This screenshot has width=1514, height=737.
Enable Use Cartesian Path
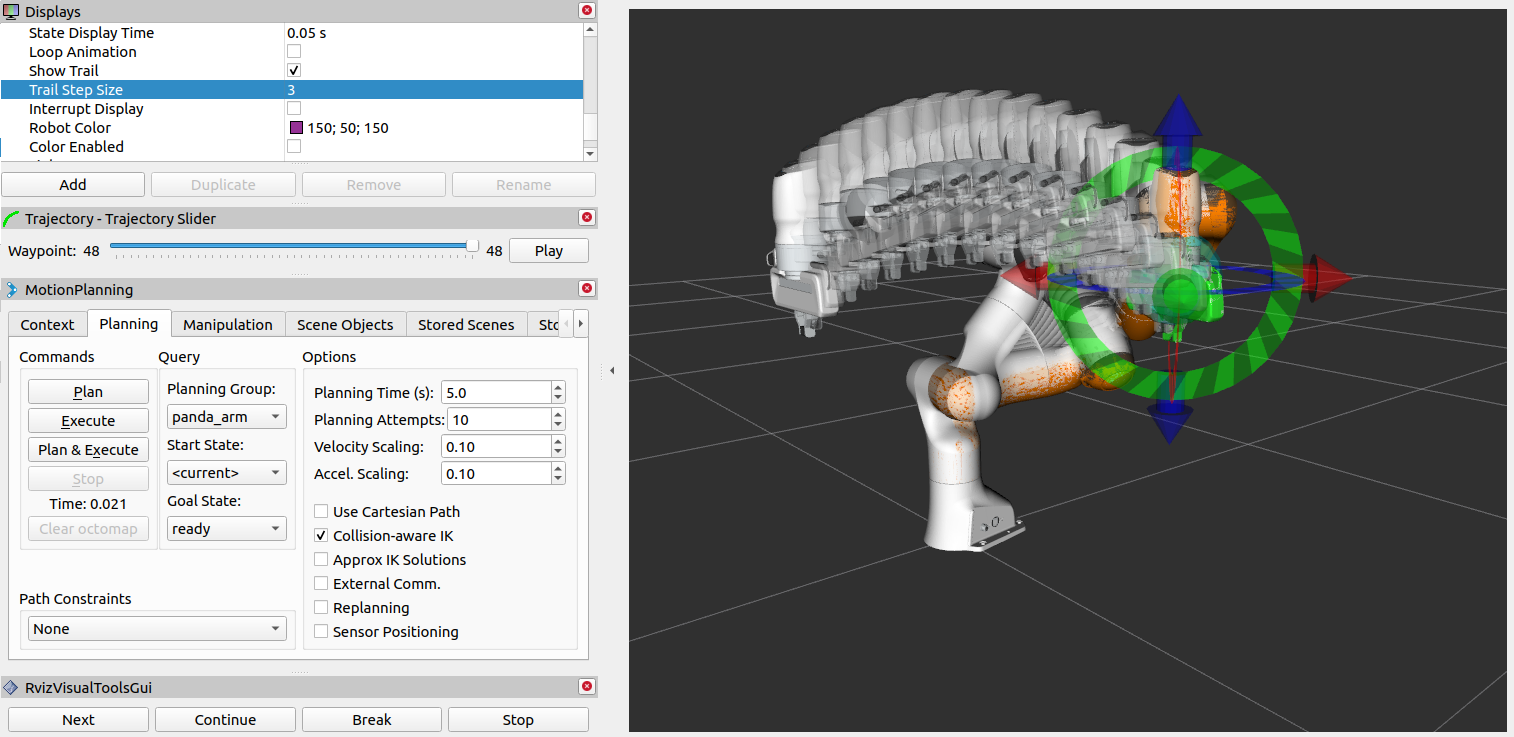tap(321, 512)
